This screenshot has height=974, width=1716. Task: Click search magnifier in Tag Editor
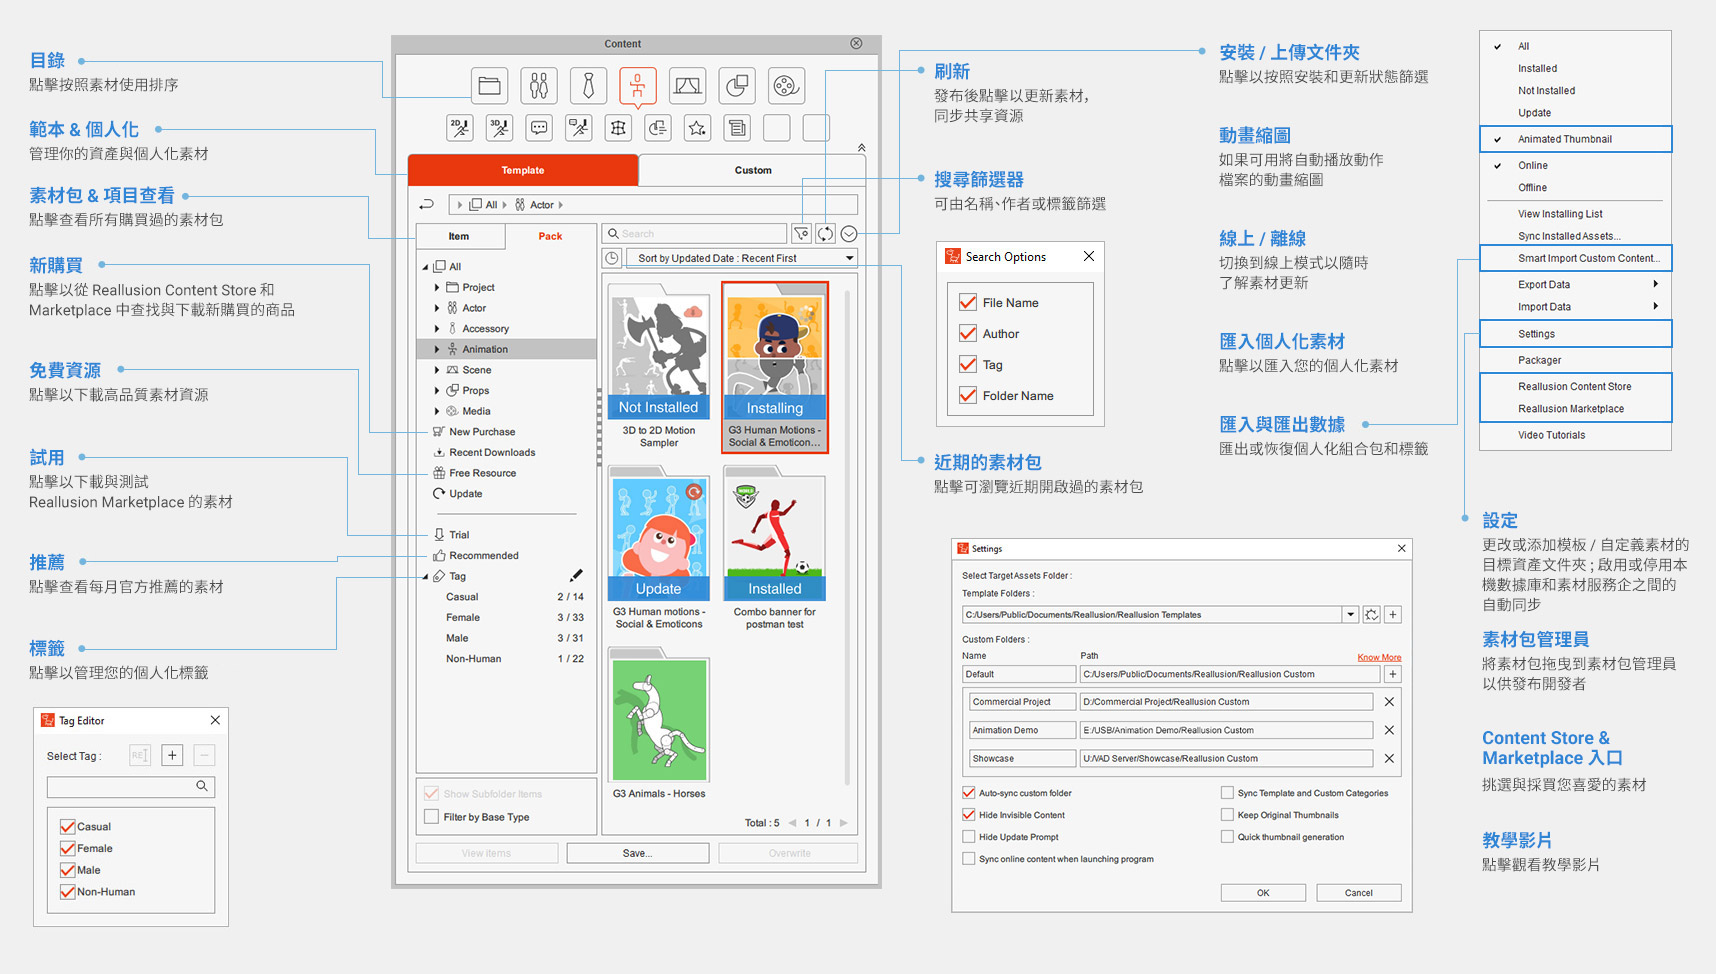(x=202, y=786)
